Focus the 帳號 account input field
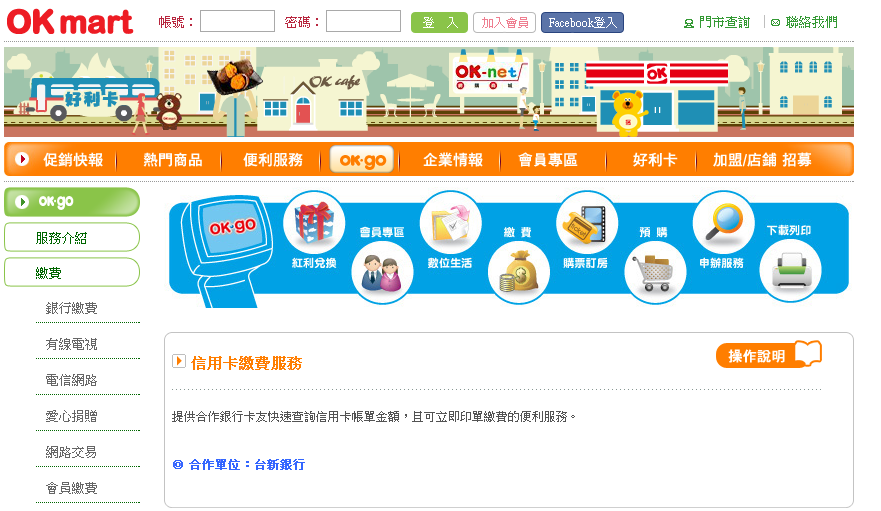This screenshot has width=881, height=511. 238,21
